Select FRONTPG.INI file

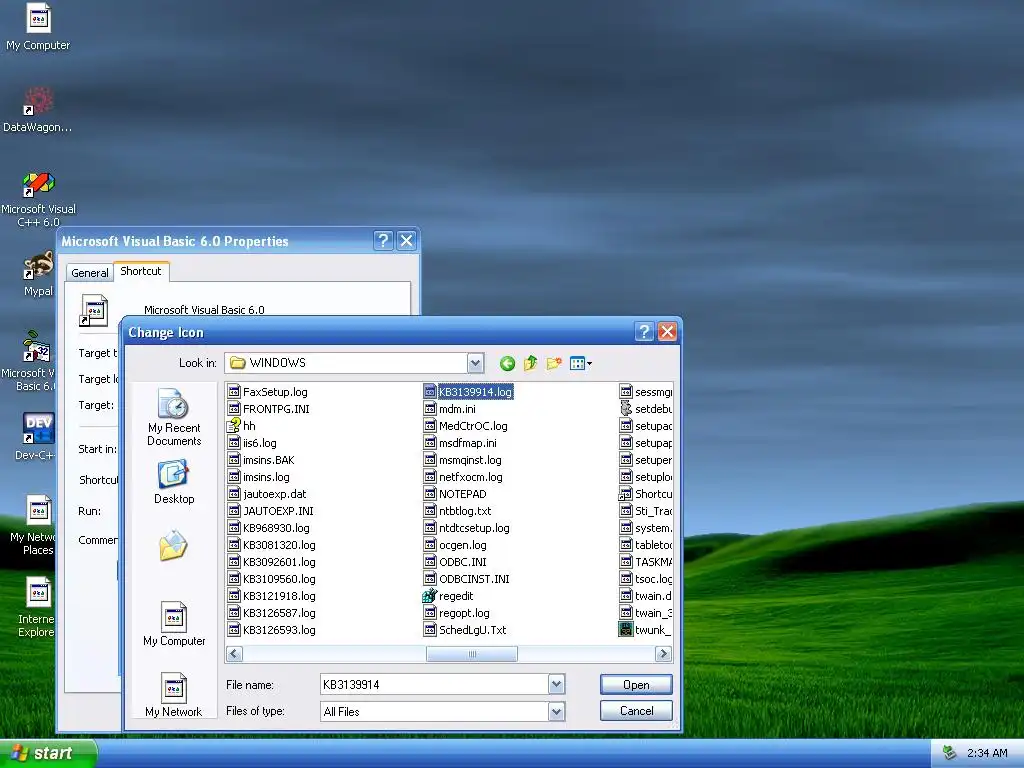pyautogui.click(x=268, y=409)
